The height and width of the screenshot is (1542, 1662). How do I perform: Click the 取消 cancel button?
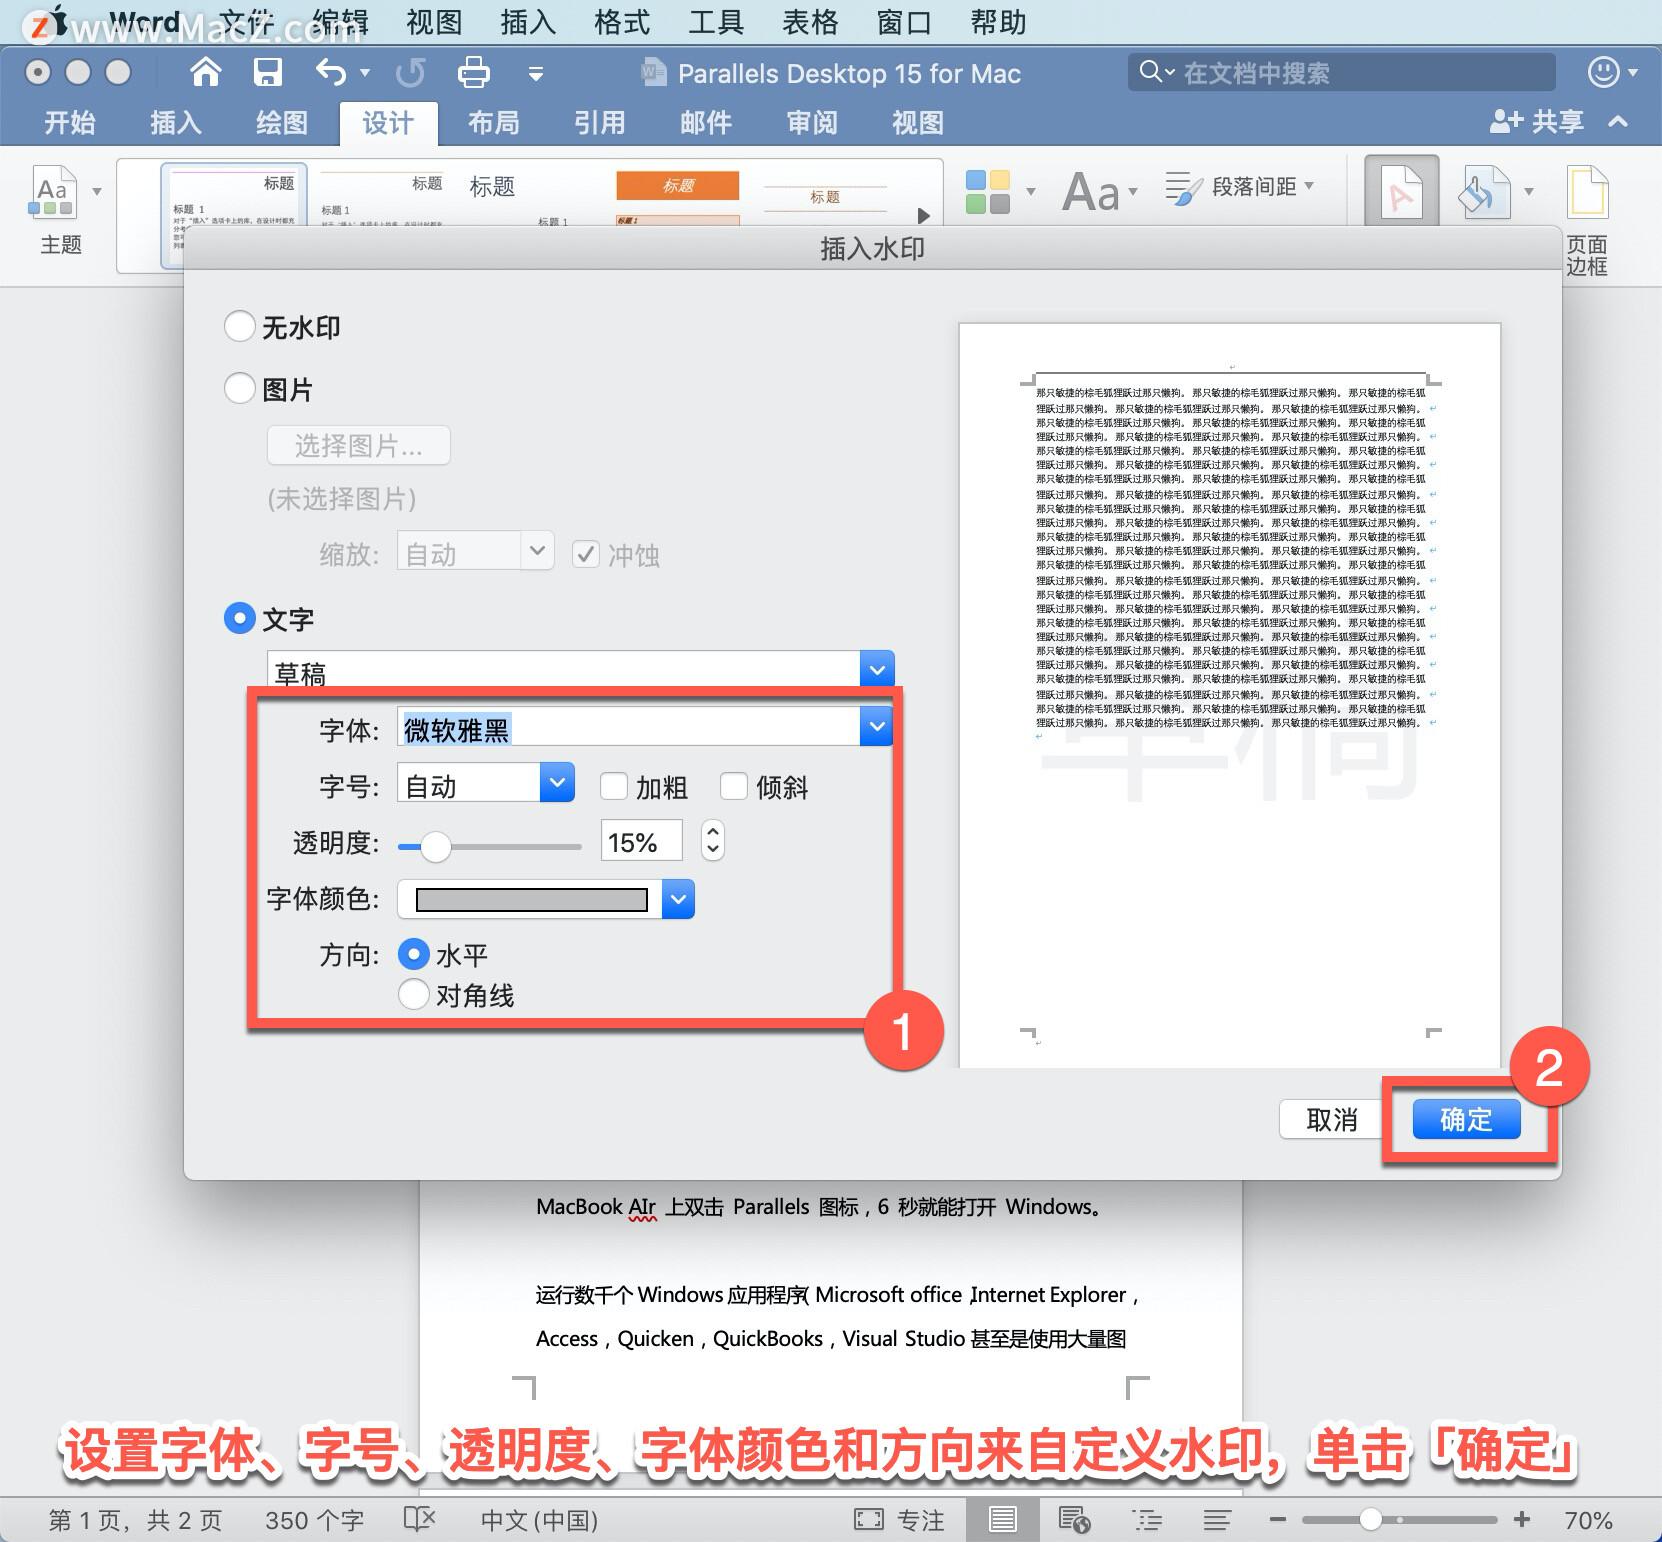1329,1119
